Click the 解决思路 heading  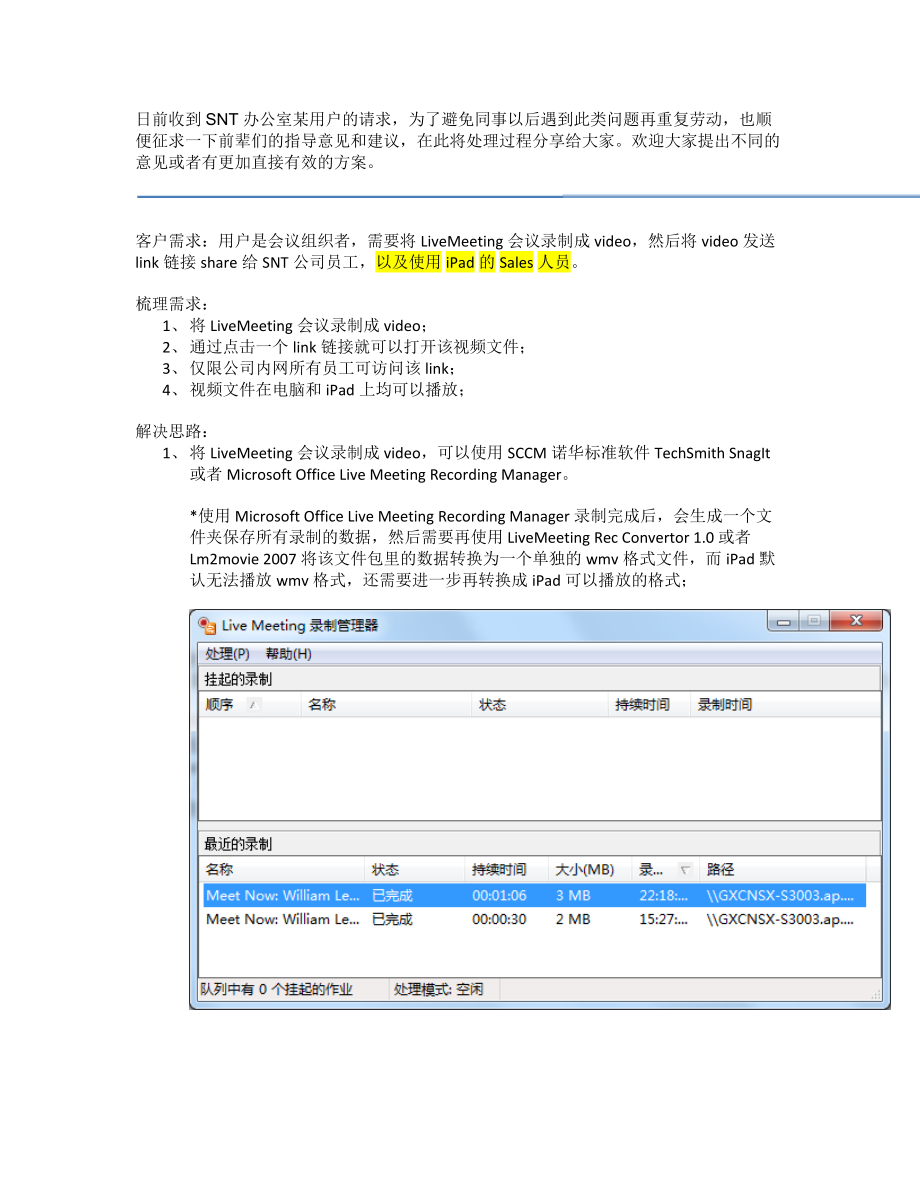172,432
